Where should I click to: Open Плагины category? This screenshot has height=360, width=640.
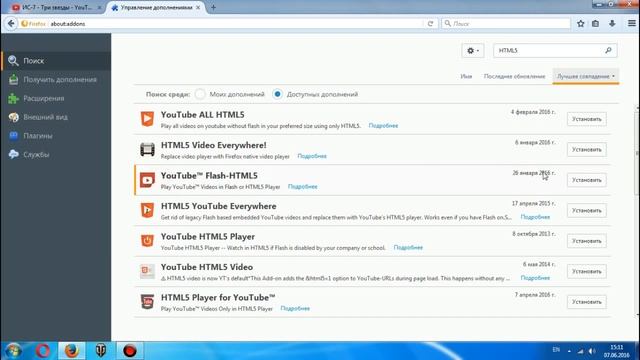pos(56,136)
